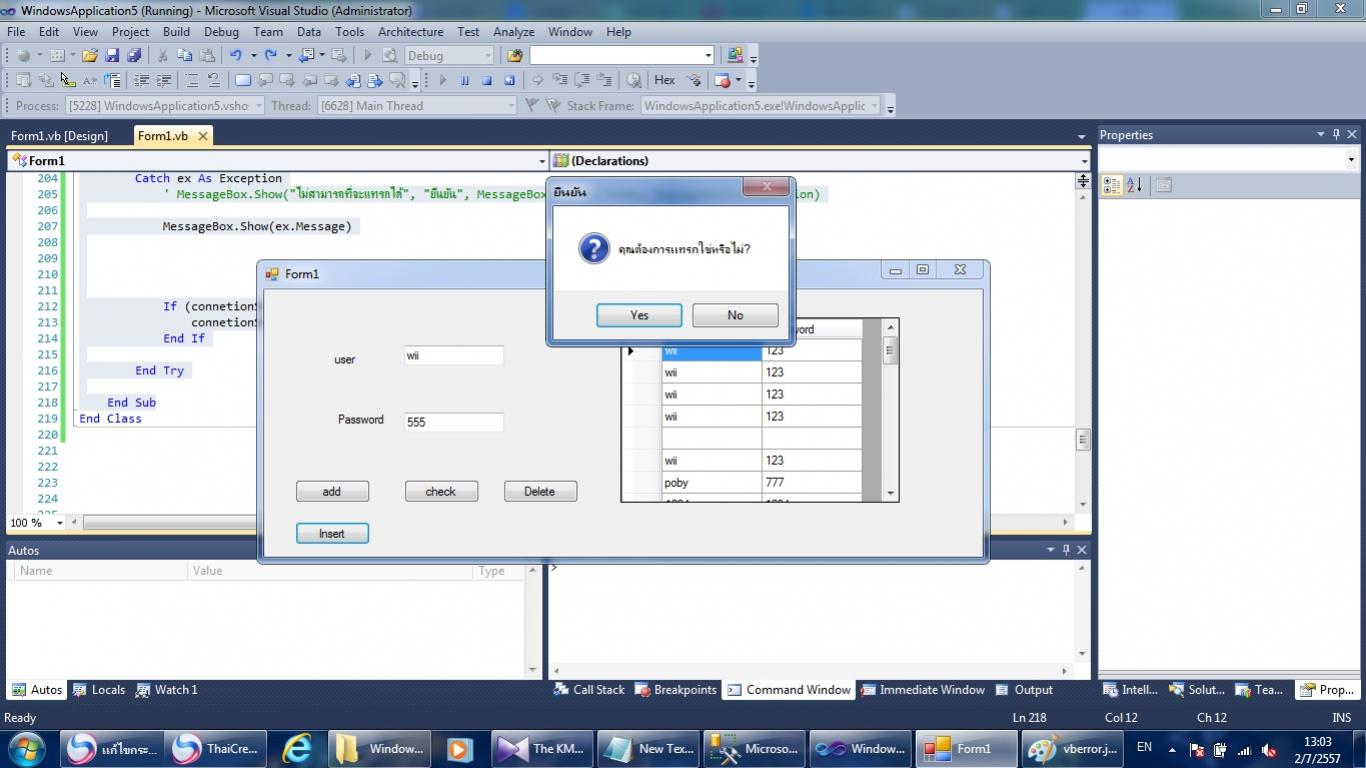Click the Categorized view icon in Properties
The height and width of the screenshot is (768, 1366).
(x=1112, y=185)
